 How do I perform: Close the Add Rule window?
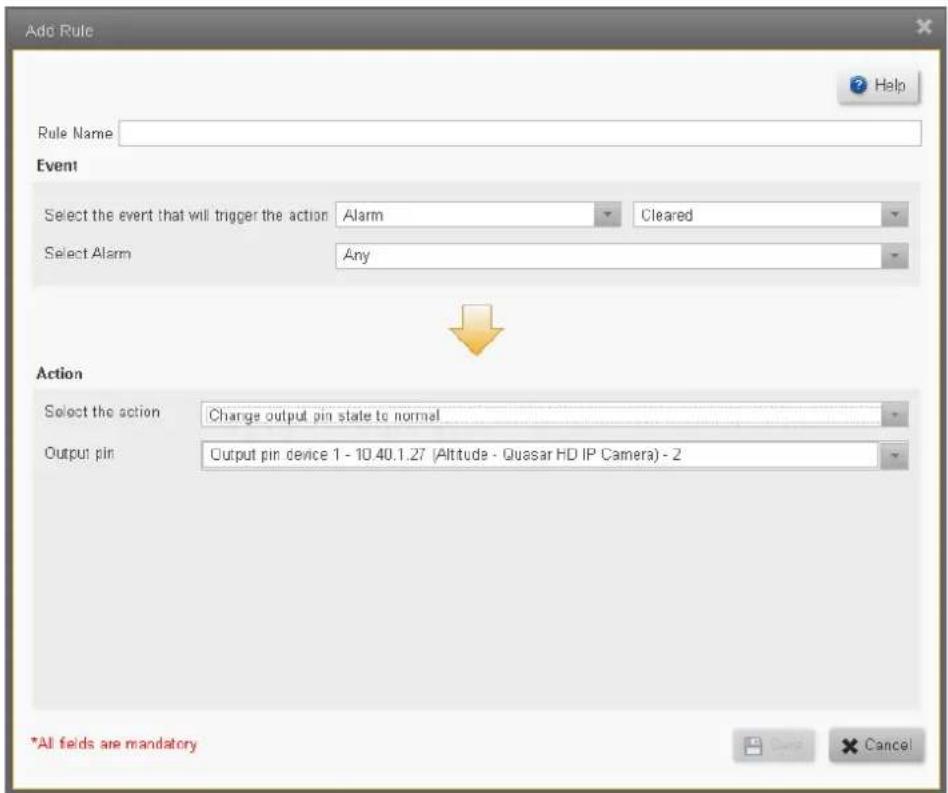pos(924,27)
